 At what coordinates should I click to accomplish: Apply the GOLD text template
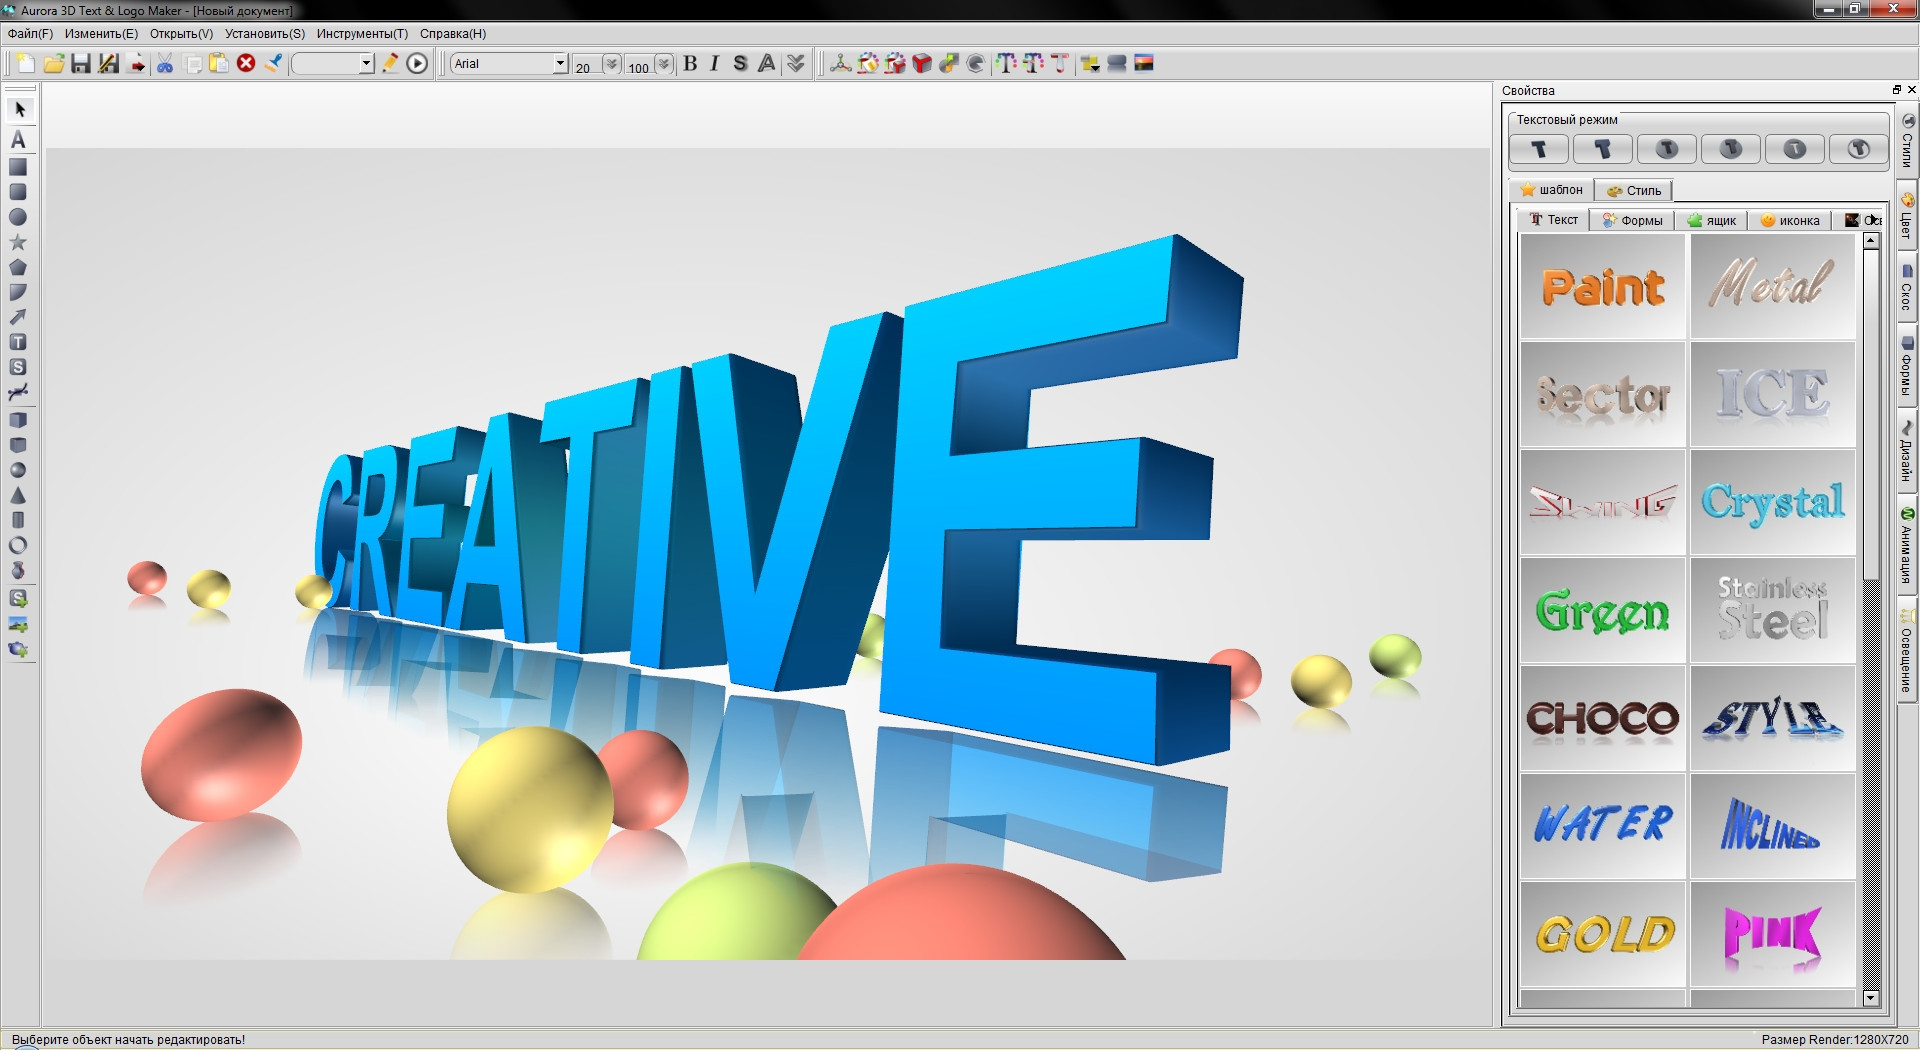(x=1603, y=934)
